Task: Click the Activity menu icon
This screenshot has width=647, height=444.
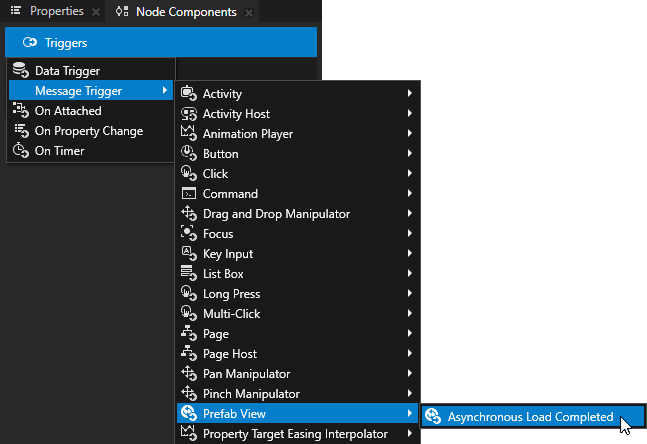Action: [189, 93]
